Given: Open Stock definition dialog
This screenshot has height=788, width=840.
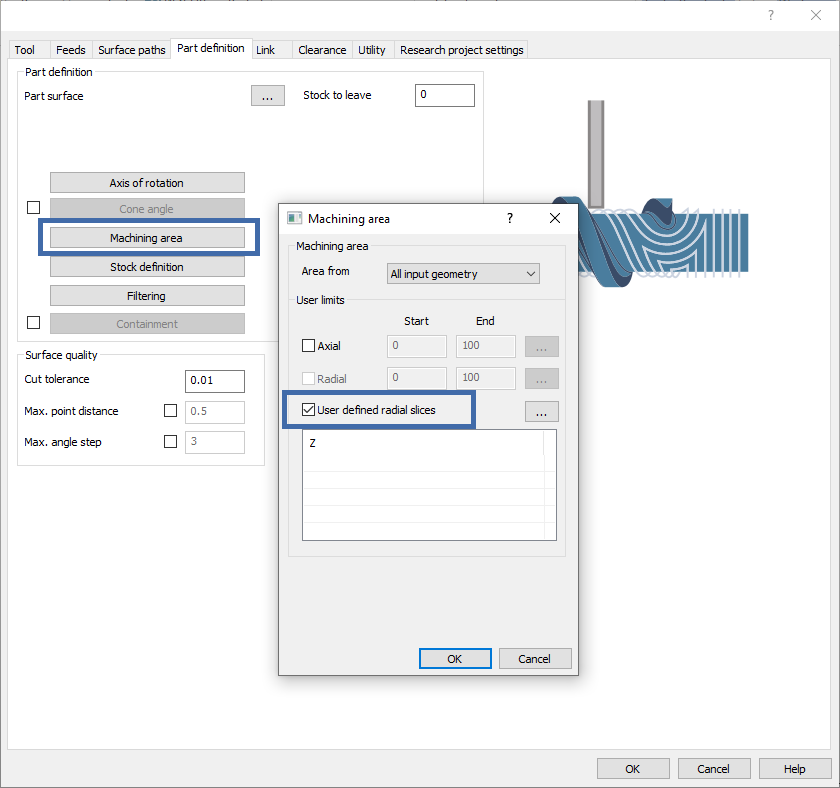Looking at the screenshot, I should pos(147,267).
